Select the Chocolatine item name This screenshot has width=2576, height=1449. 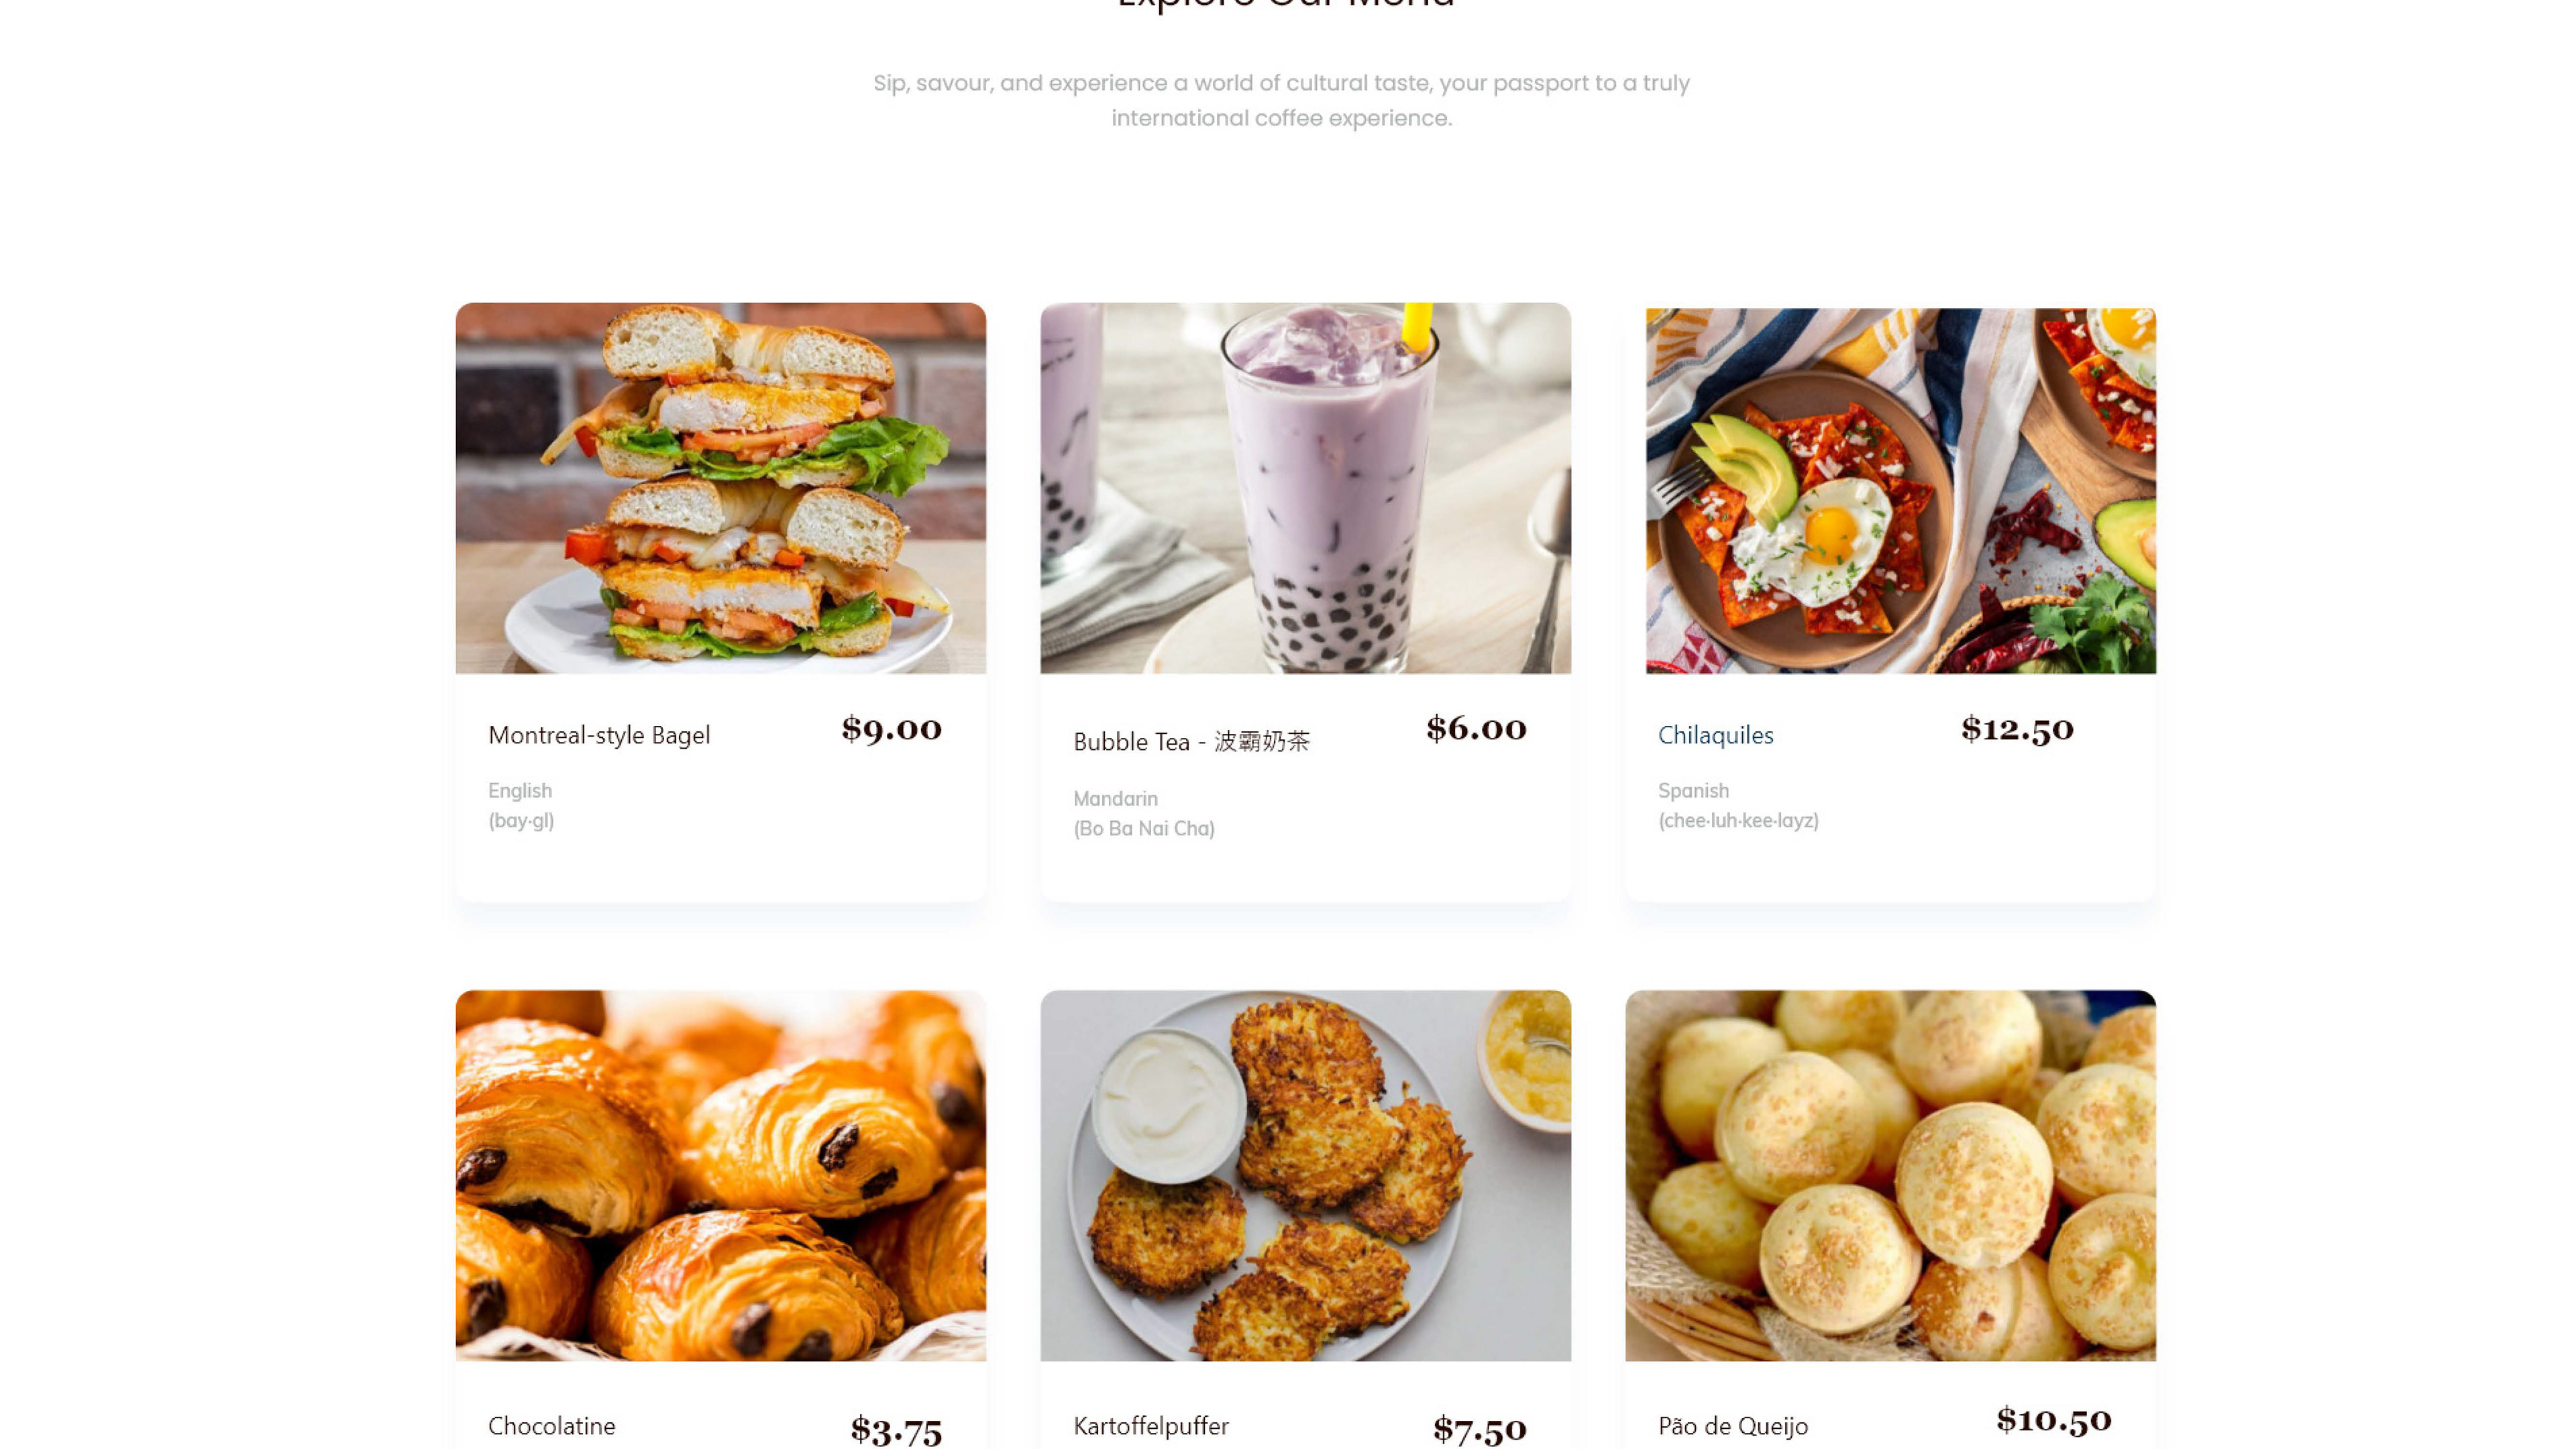(x=551, y=1425)
